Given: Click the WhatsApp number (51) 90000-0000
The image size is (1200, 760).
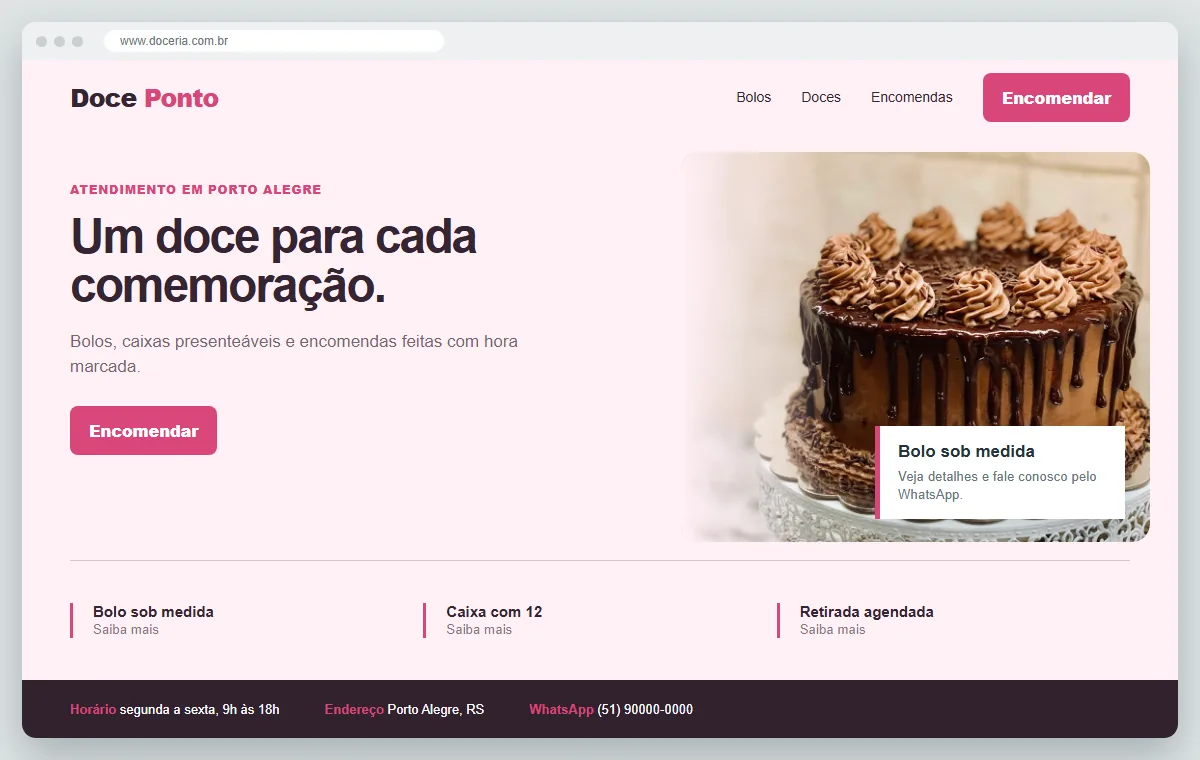Looking at the screenshot, I should click(645, 710).
